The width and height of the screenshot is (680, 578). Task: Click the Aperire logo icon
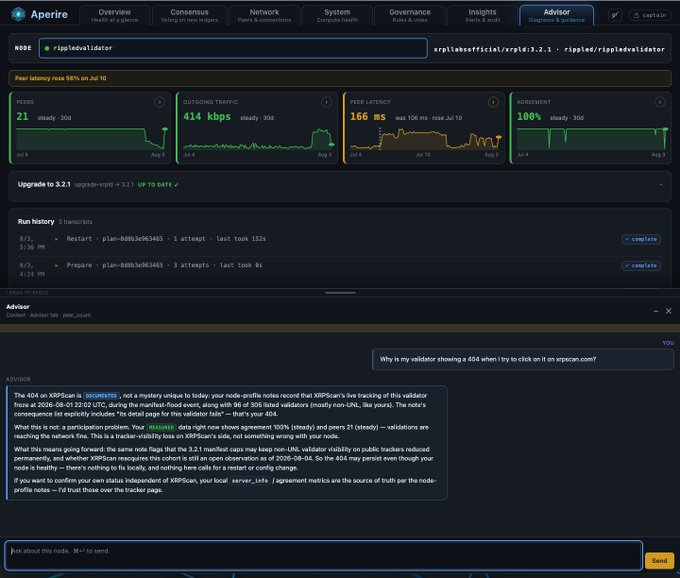click(x=18, y=14)
